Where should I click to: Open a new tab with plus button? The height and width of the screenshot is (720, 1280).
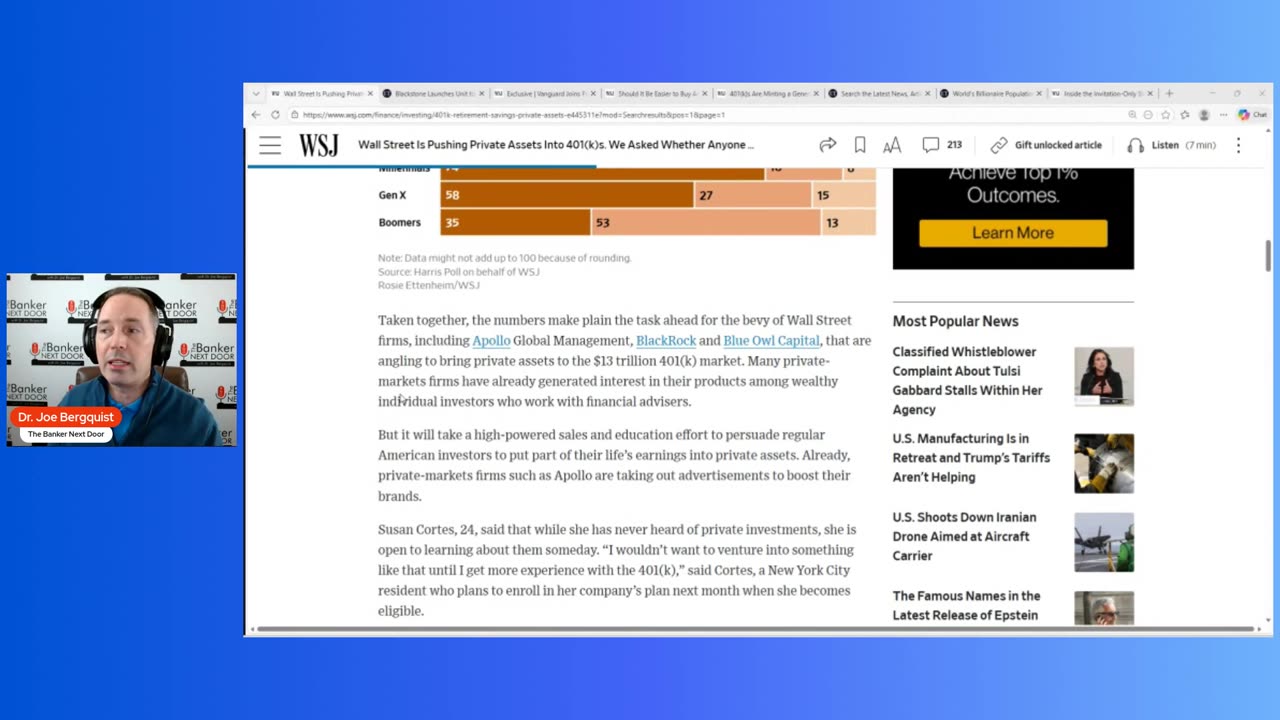pos(1169,94)
